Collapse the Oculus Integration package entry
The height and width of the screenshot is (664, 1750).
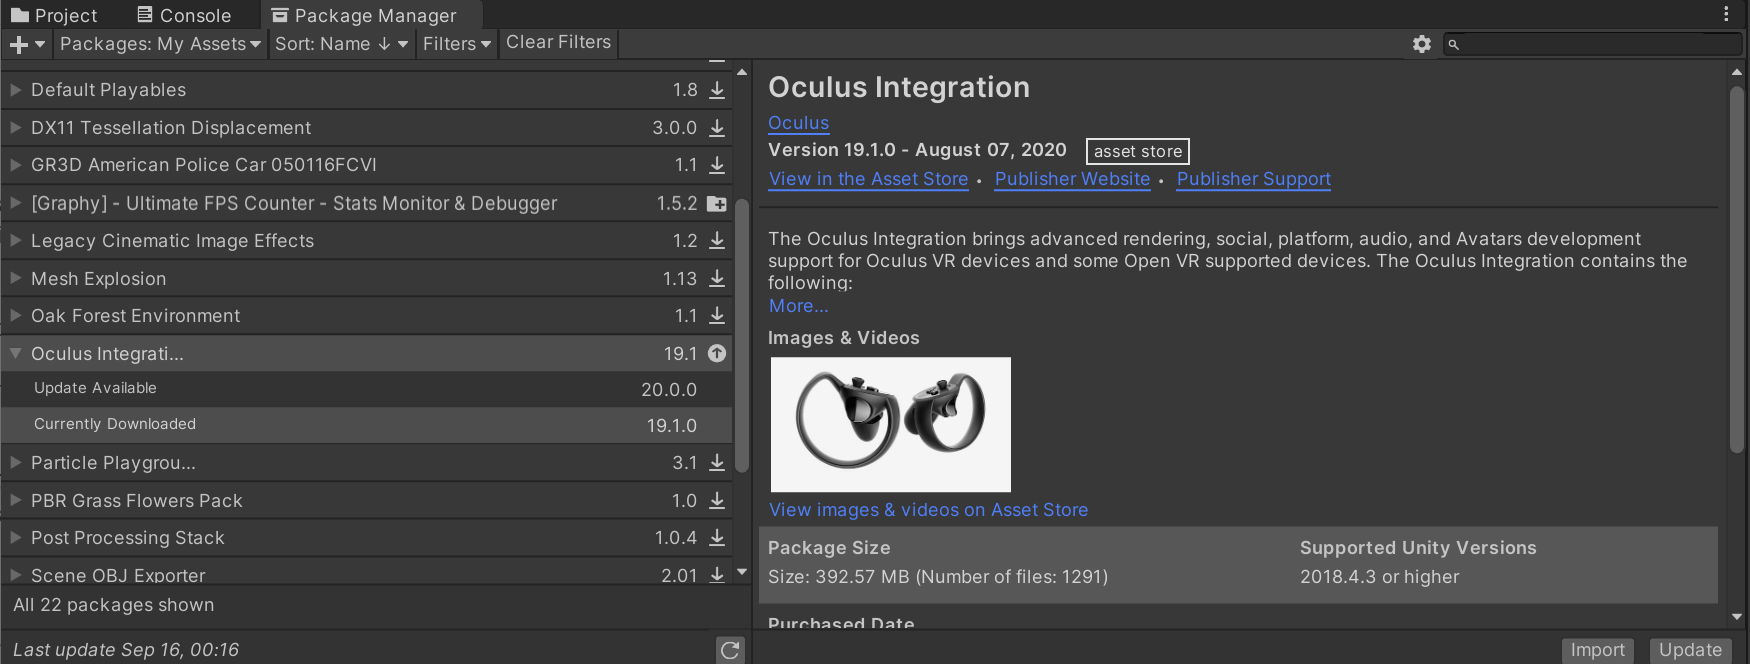click(x=16, y=353)
